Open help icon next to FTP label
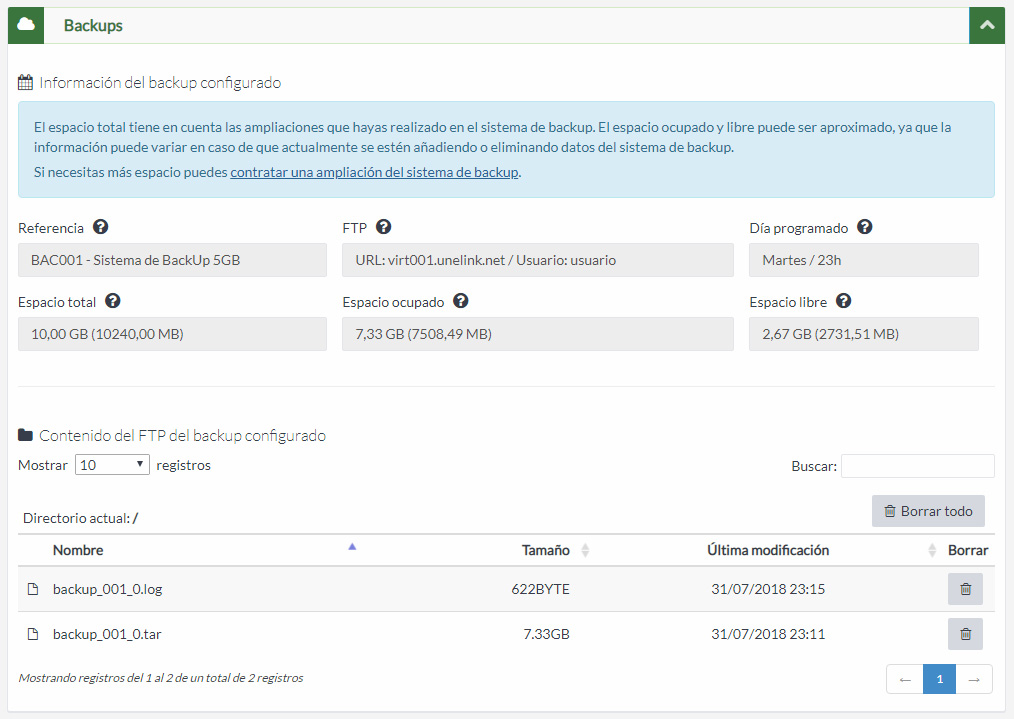1014x719 pixels. click(x=383, y=227)
